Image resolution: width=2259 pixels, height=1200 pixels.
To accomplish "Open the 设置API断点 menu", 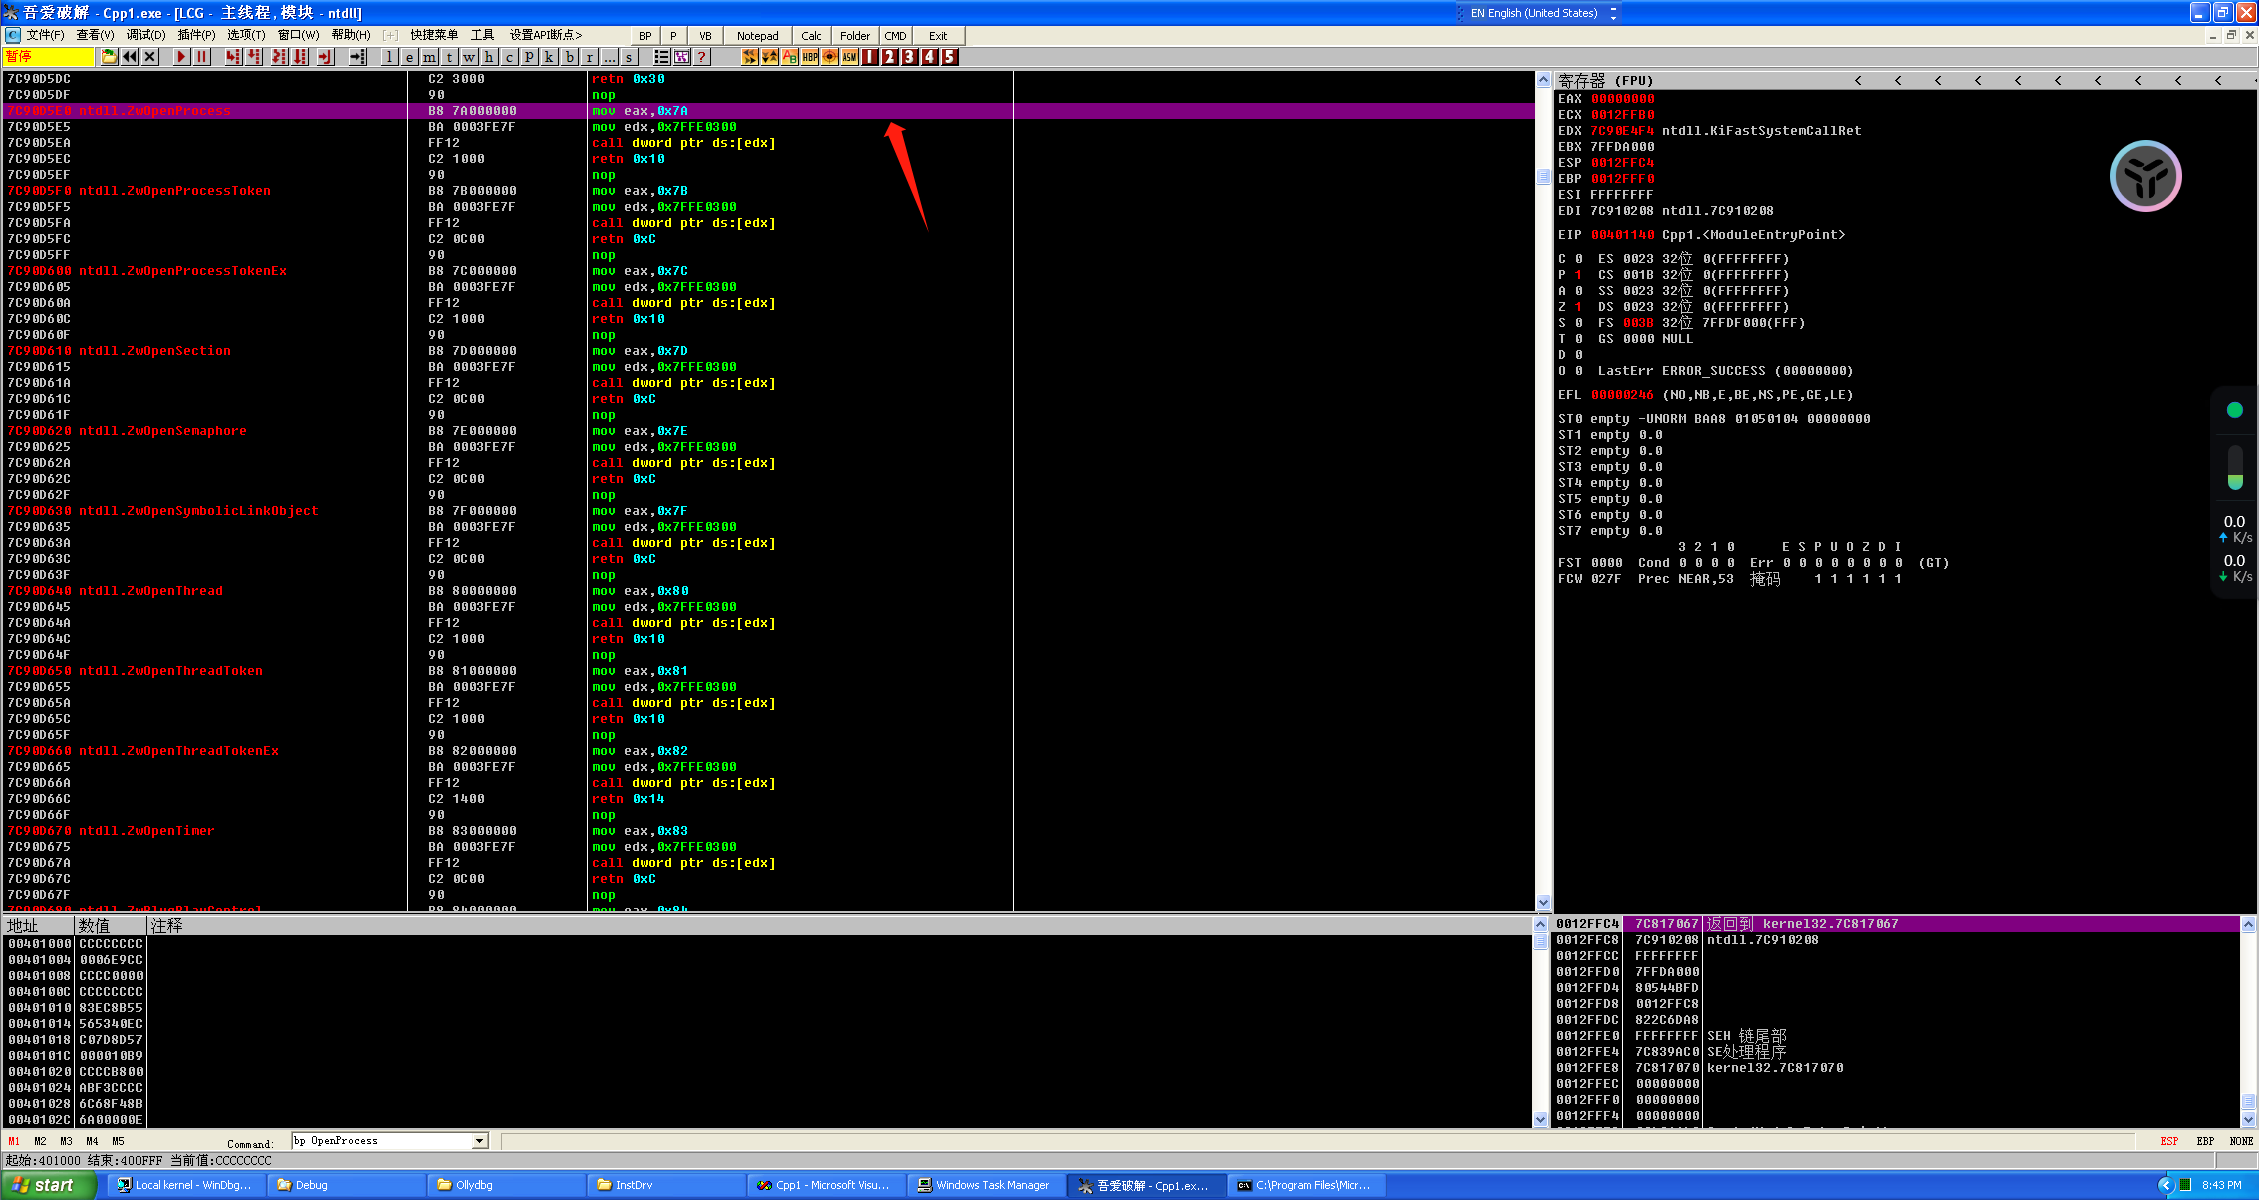I will point(546,35).
